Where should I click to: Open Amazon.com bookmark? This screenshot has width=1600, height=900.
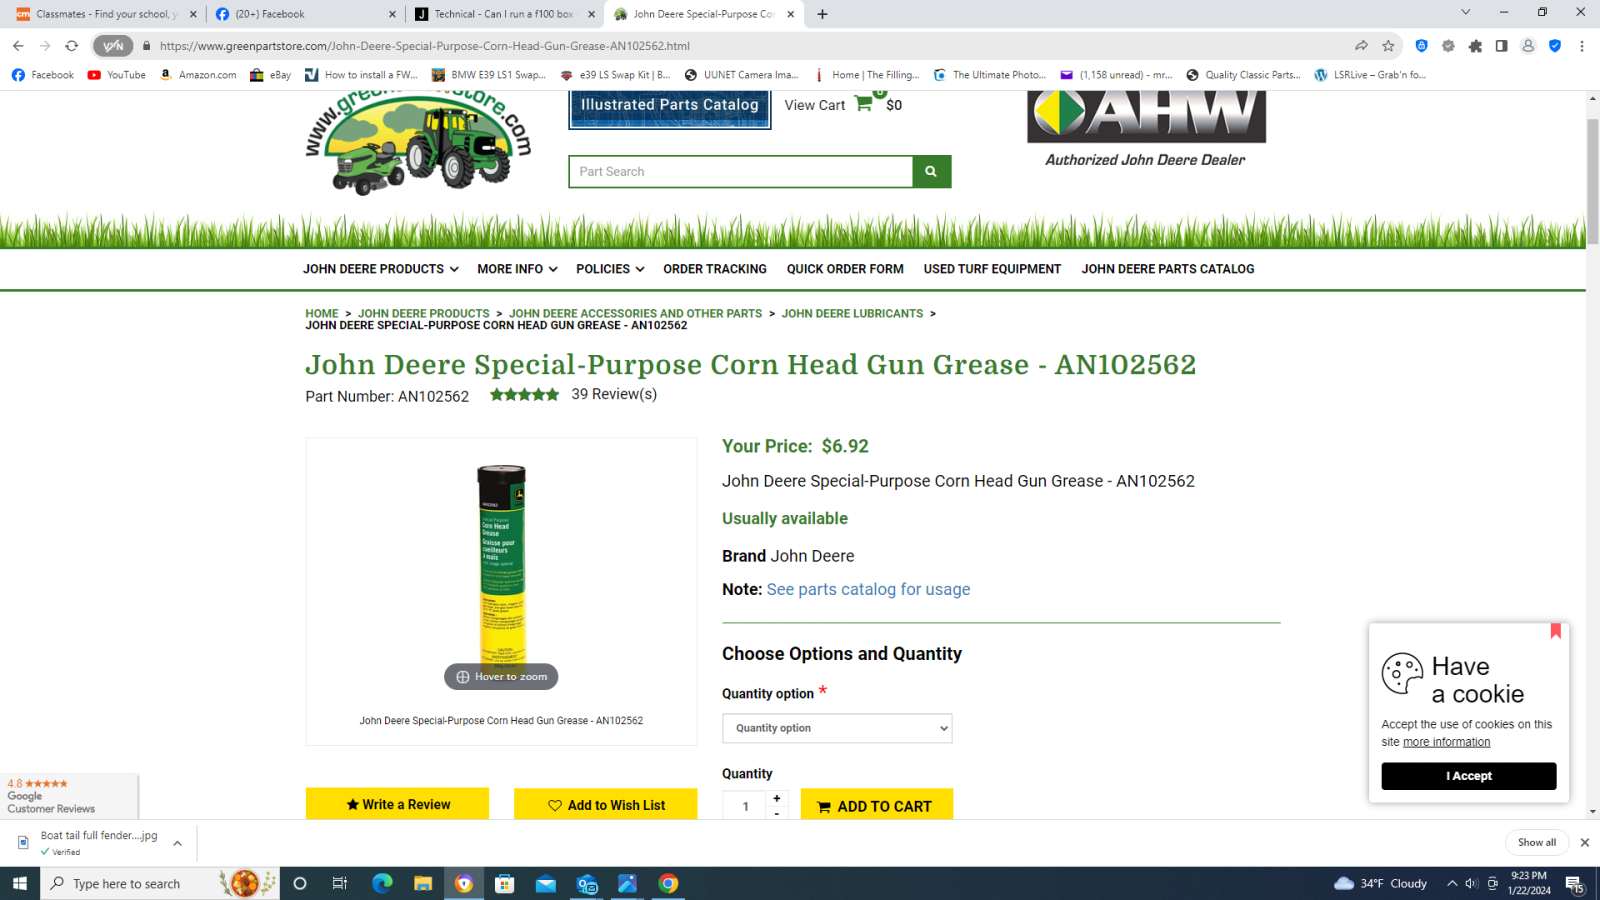pos(198,75)
